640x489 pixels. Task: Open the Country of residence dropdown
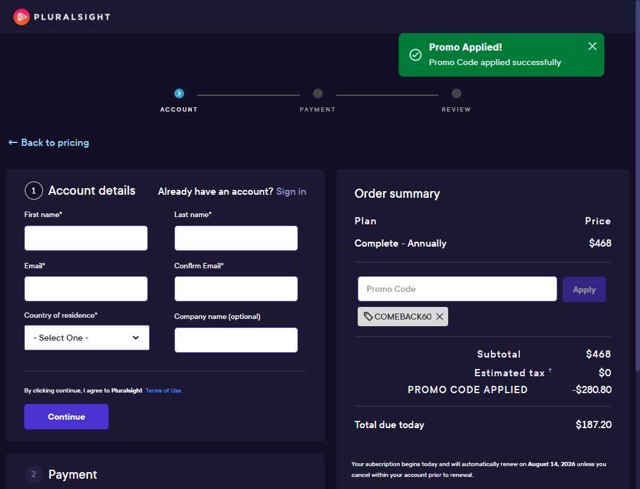87,338
